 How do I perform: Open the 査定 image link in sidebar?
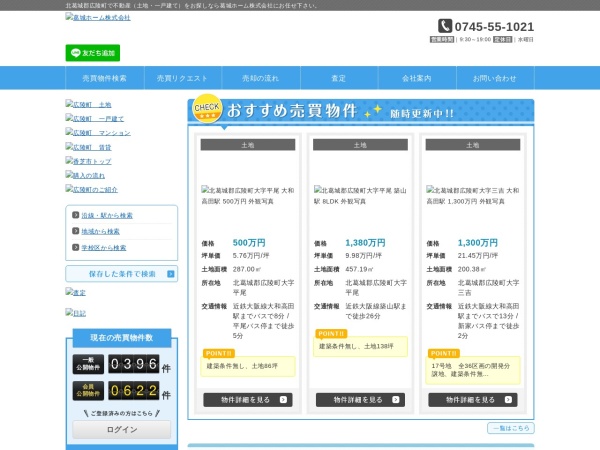point(75,292)
